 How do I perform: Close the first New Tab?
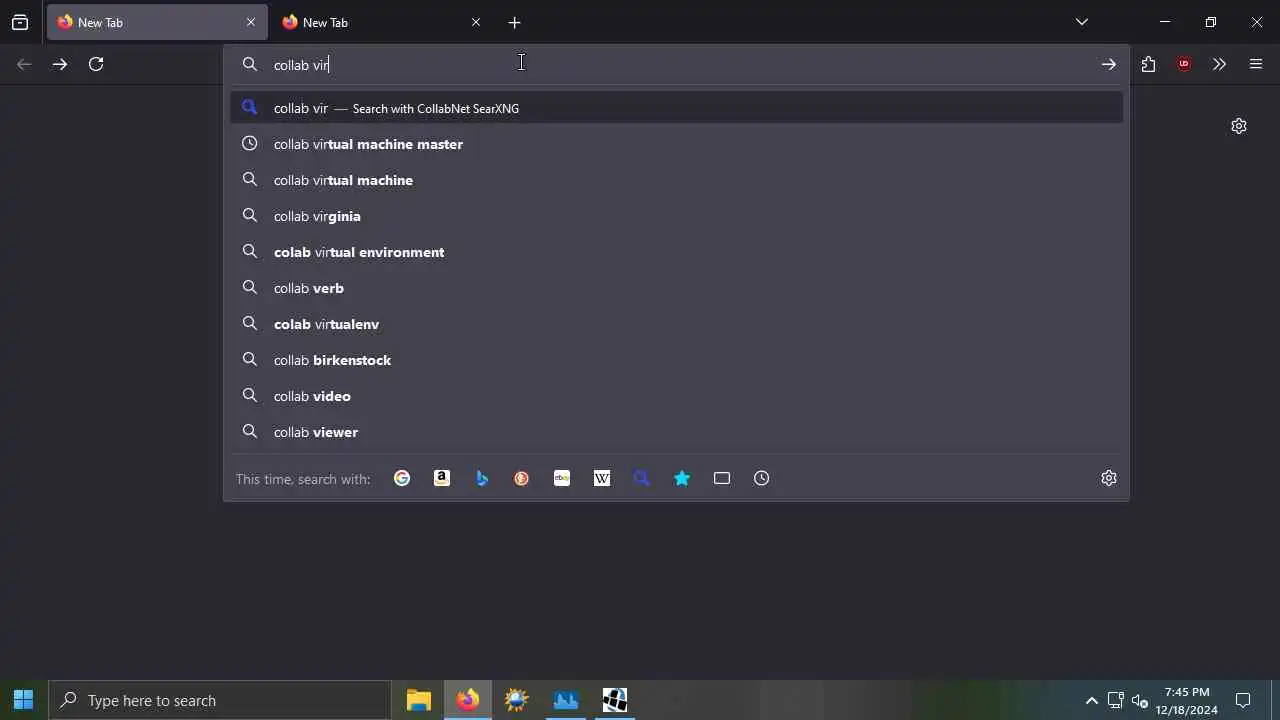coord(251,22)
